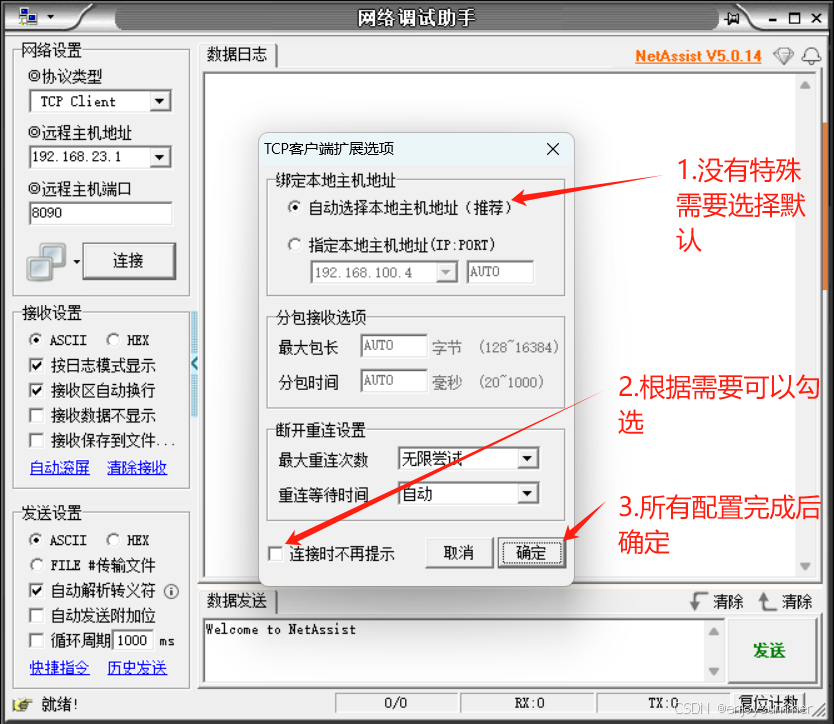
Task: Collapse side panel with the chevron handle
Action: pyautogui.click(x=194, y=364)
